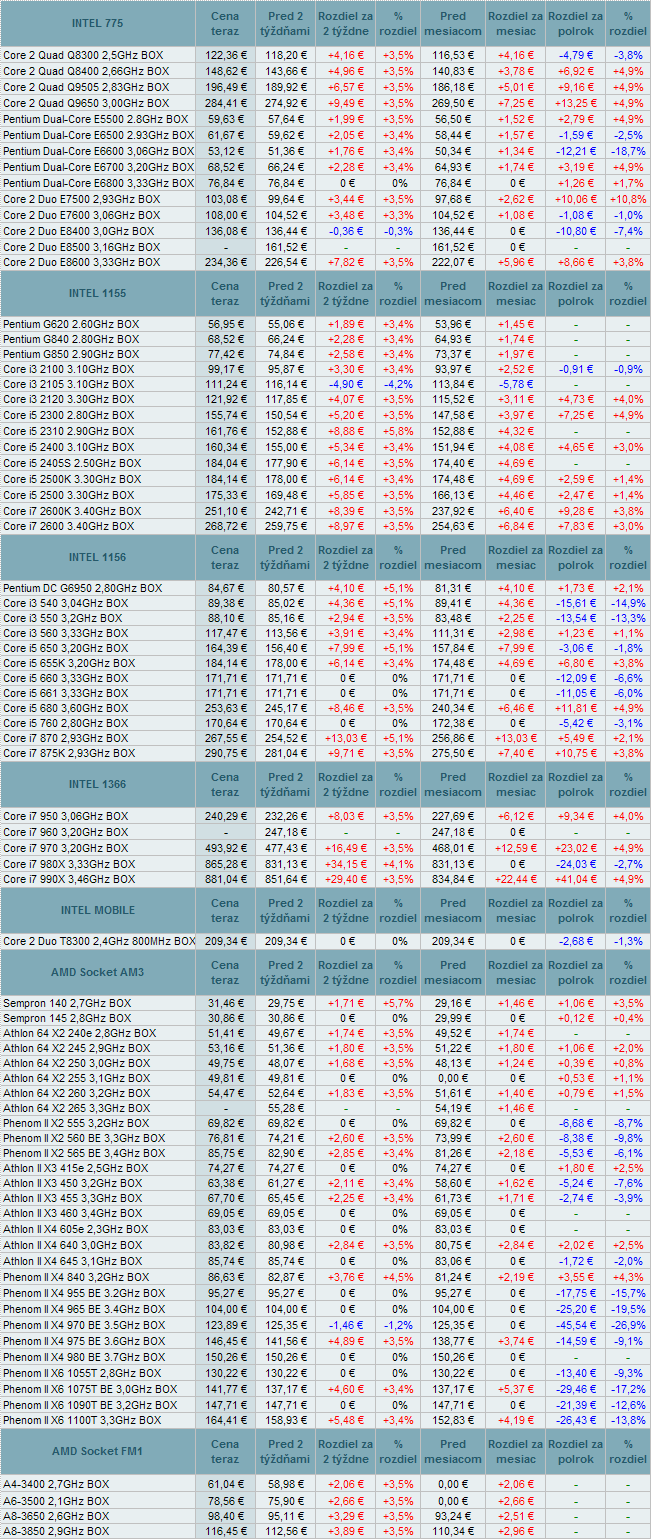651x1539 pixels.
Task: Click the Phenom II X2 555 3,2GHz BOX name
Action: click(79, 1125)
